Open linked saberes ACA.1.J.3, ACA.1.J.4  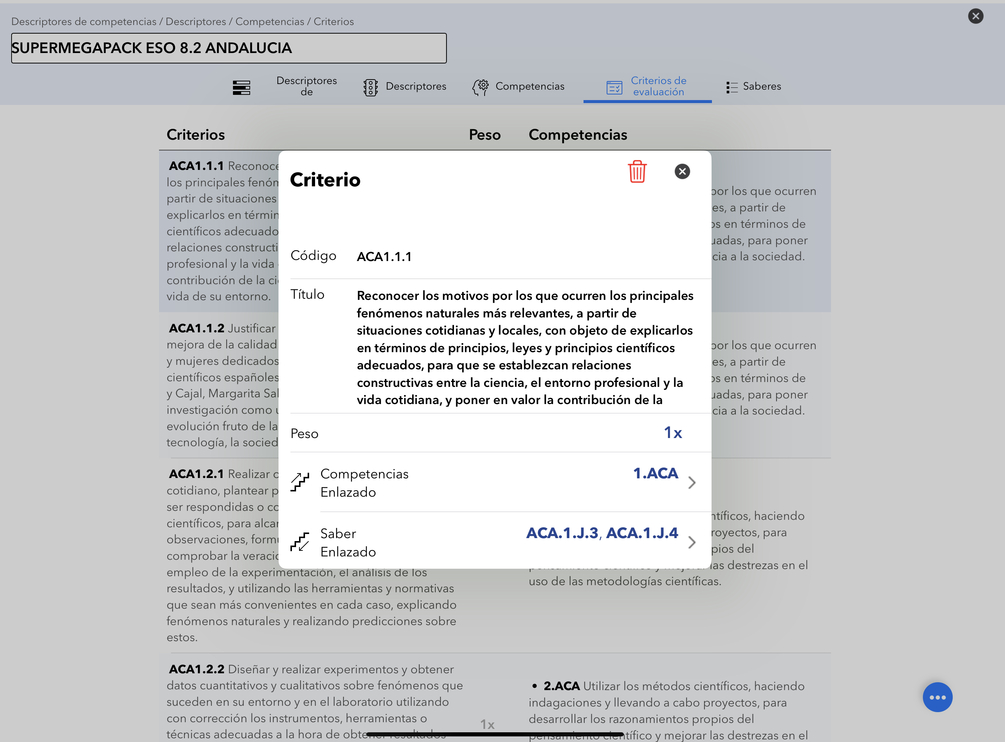tap(602, 533)
